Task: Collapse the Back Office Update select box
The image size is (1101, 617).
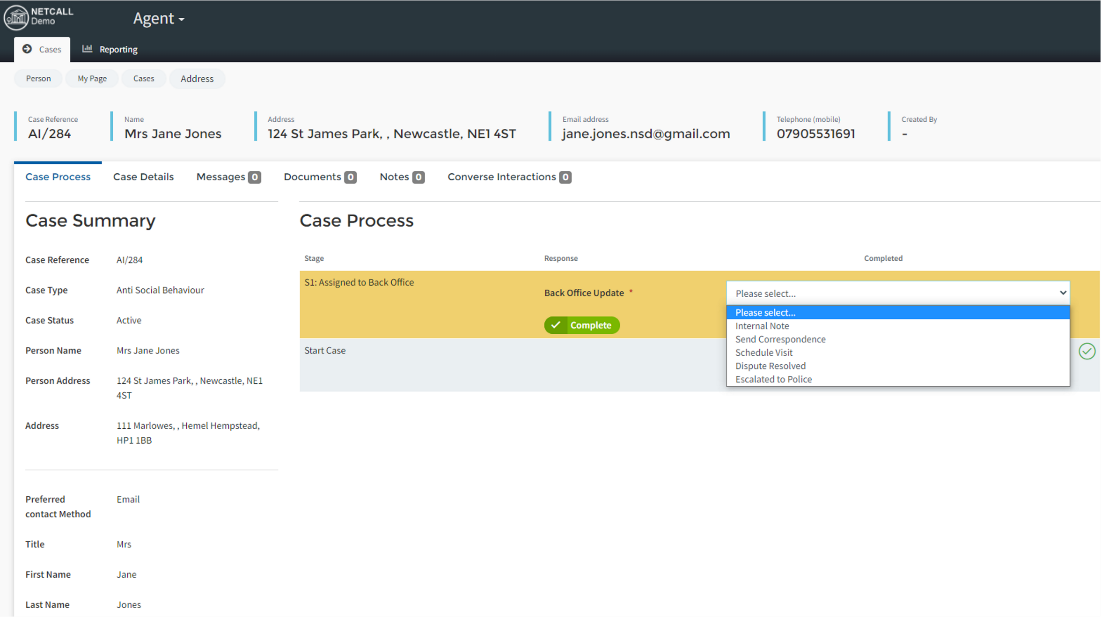Action: point(897,293)
